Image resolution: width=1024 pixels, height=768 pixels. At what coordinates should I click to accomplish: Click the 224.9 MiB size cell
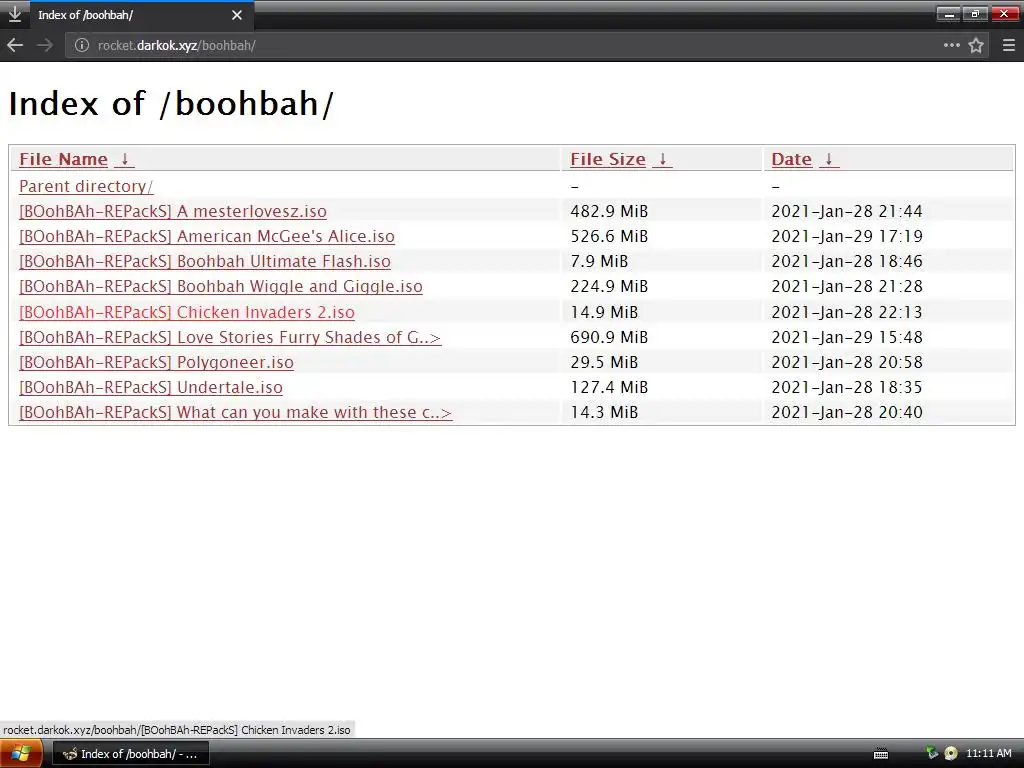(x=609, y=287)
